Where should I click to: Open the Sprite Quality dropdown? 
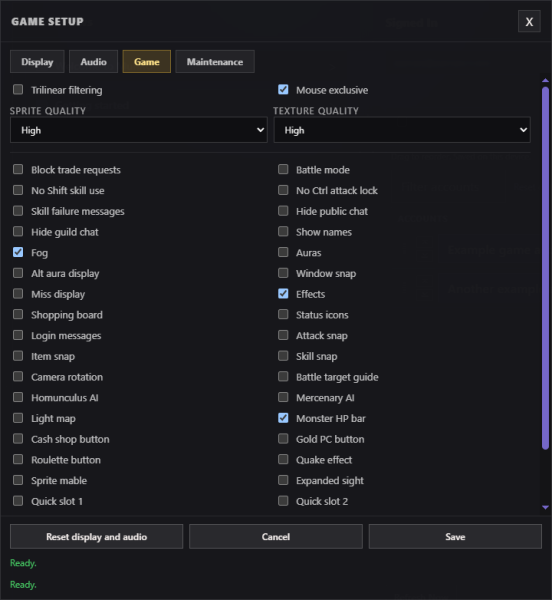click(138, 130)
